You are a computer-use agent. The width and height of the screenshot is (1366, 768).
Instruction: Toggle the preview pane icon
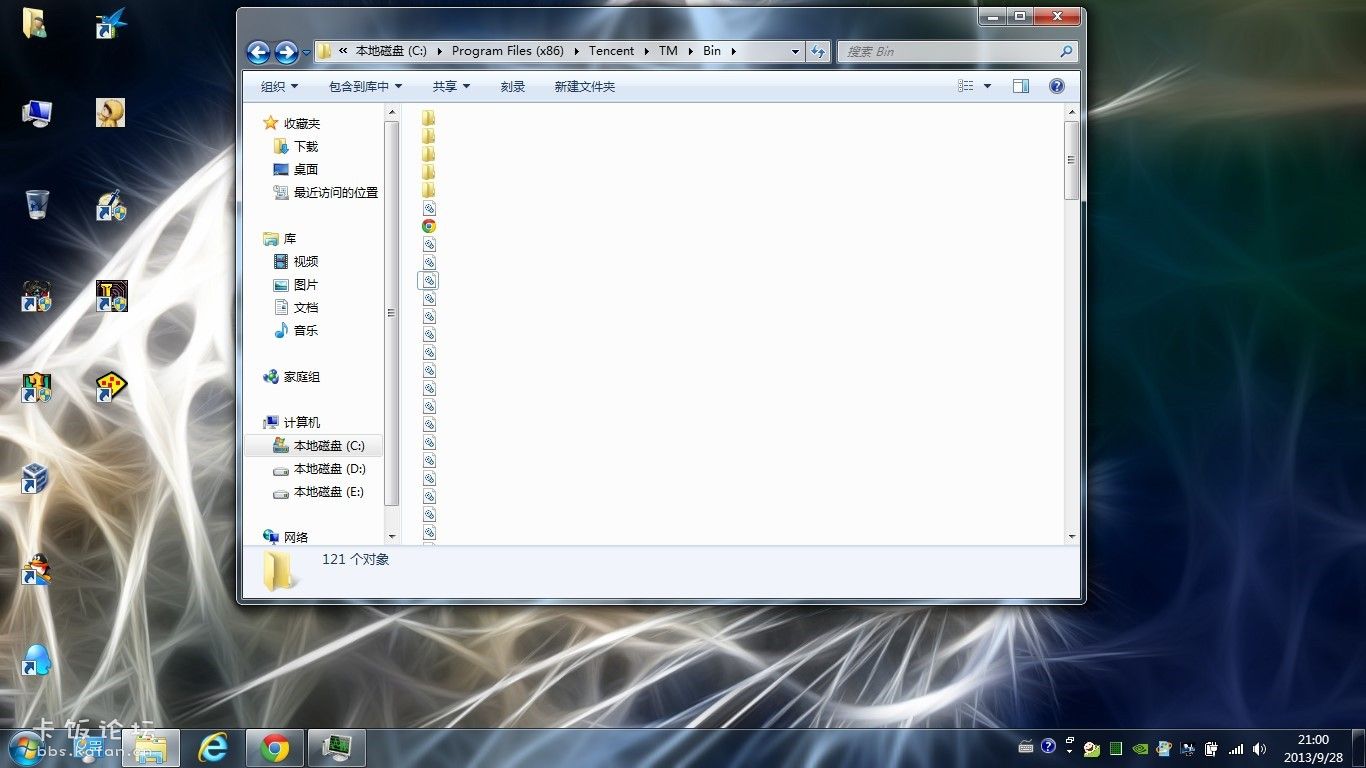click(x=1021, y=86)
